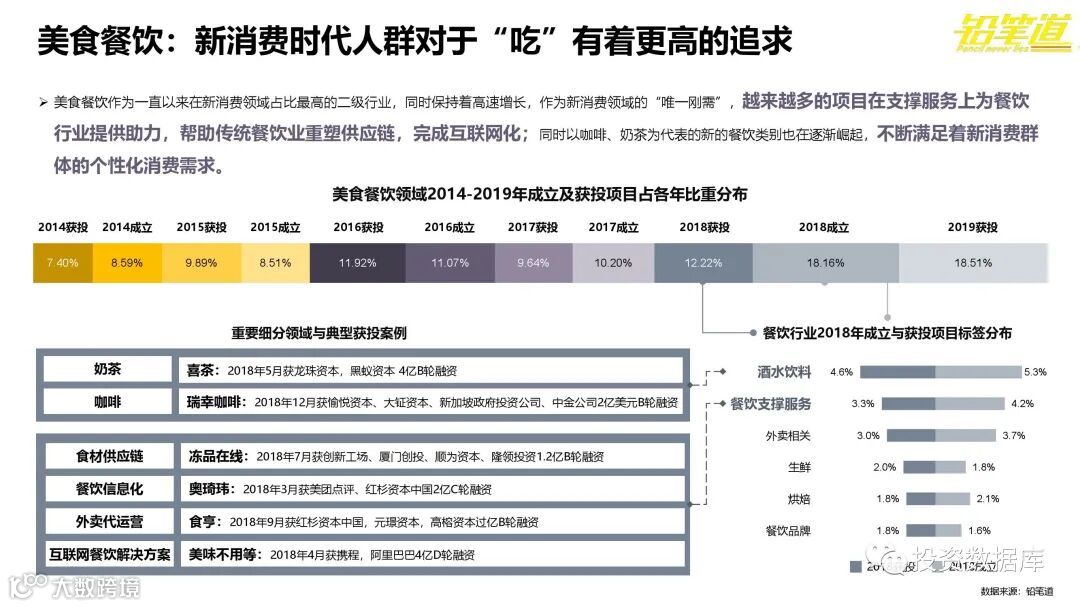Click the 3.3% value beside 餐饮支撑服务

coord(862,404)
